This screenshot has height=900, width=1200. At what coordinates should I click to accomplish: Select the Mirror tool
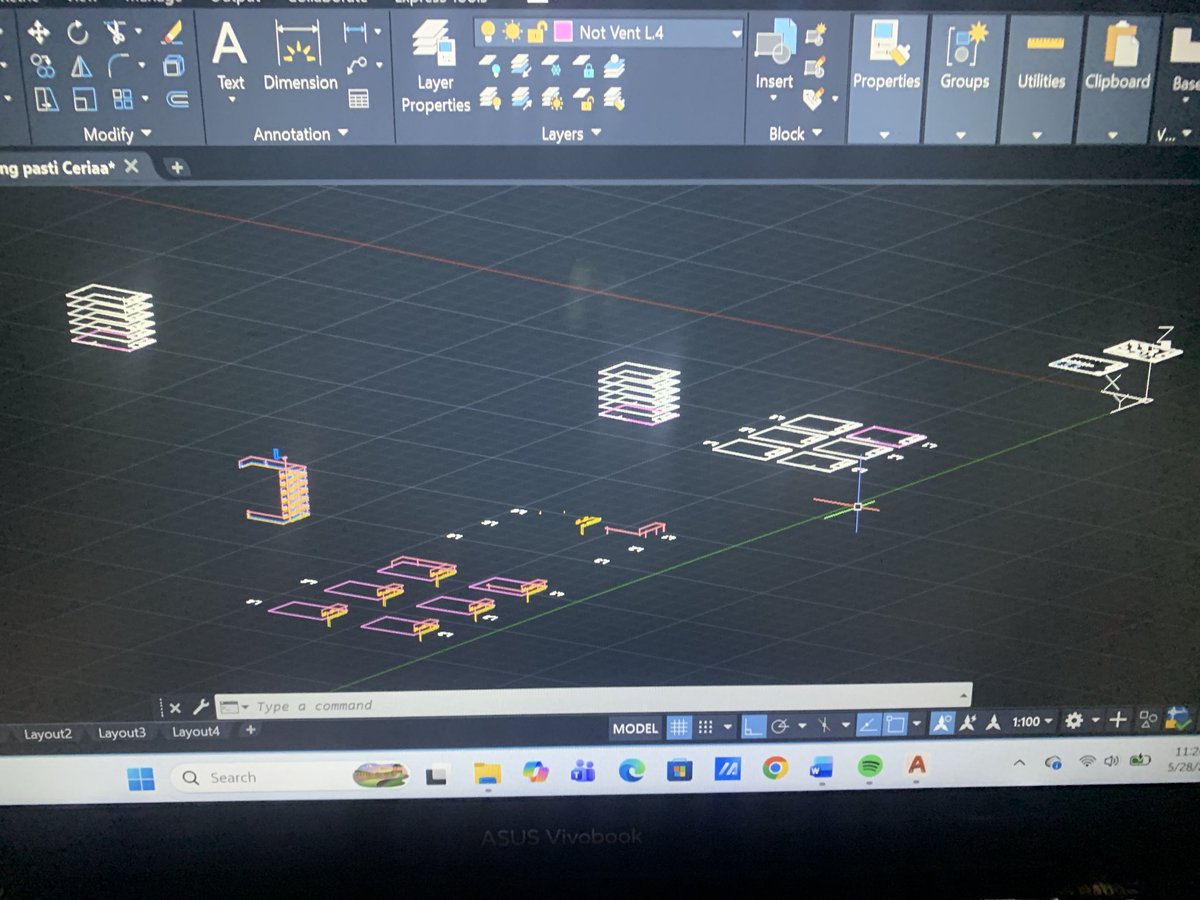pos(80,66)
